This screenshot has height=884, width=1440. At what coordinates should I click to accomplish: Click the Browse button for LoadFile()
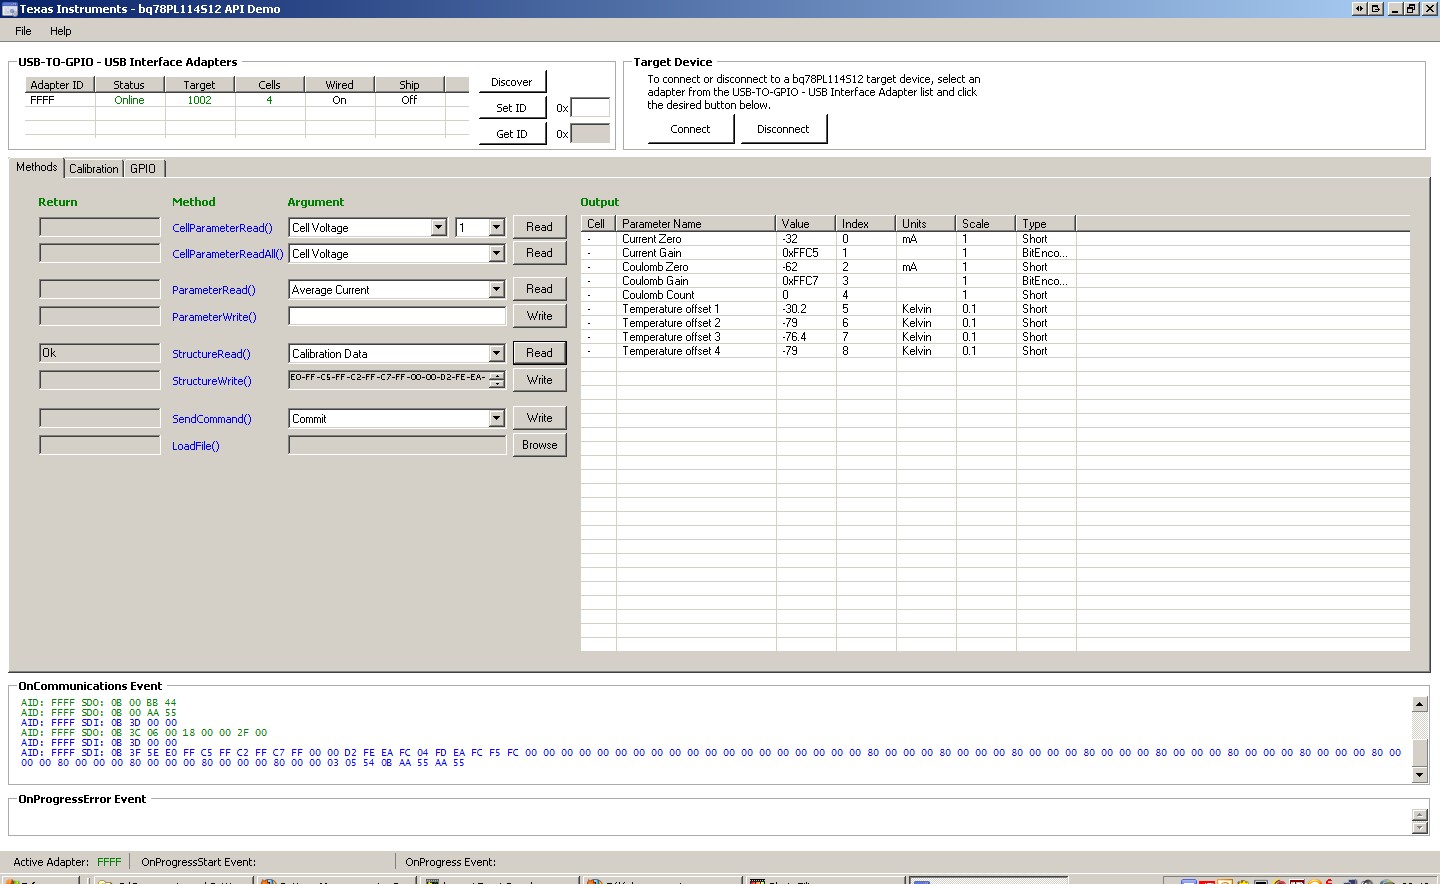pyautogui.click(x=539, y=445)
